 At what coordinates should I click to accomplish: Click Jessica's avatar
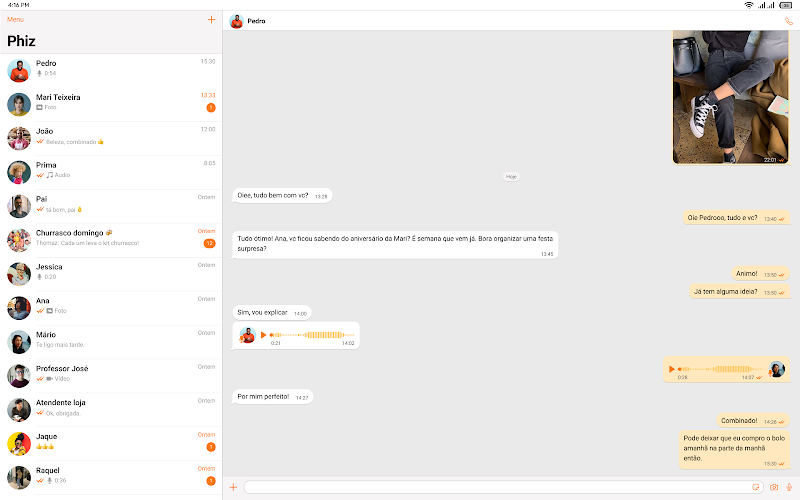coord(19,274)
